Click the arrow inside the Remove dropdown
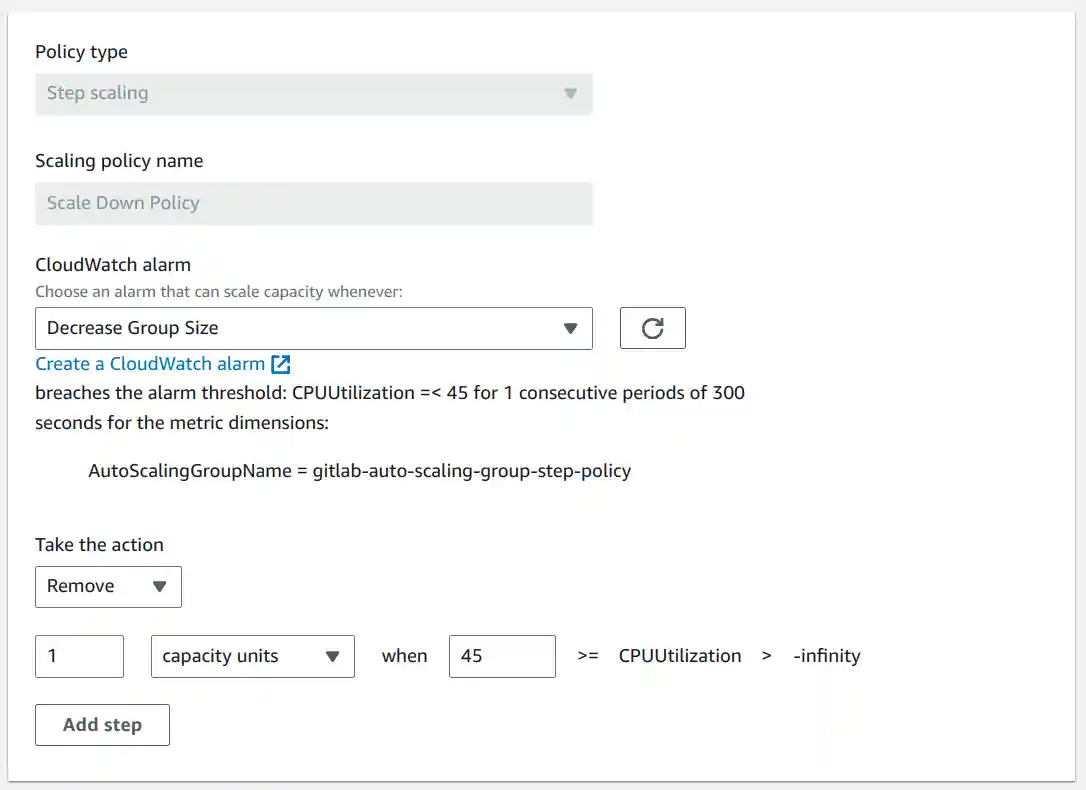 pos(161,587)
